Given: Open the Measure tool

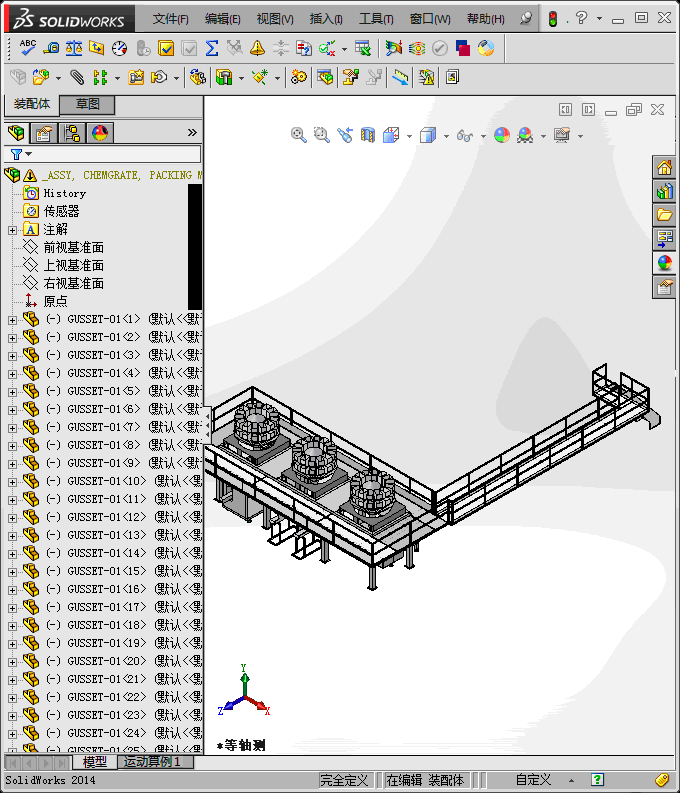Looking at the screenshot, I should [x=51, y=48].
